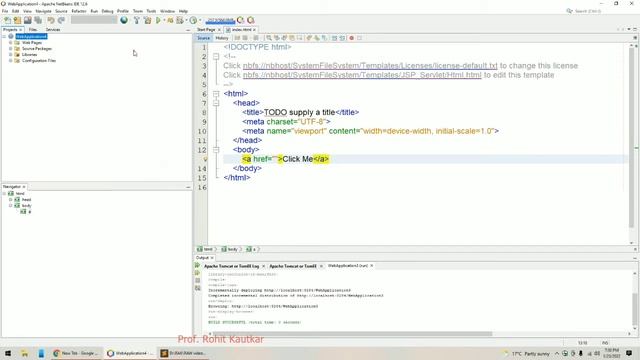Click the Clean and Build icon
The width and height of the screenshot is (640, 360).
coord(147,20)
